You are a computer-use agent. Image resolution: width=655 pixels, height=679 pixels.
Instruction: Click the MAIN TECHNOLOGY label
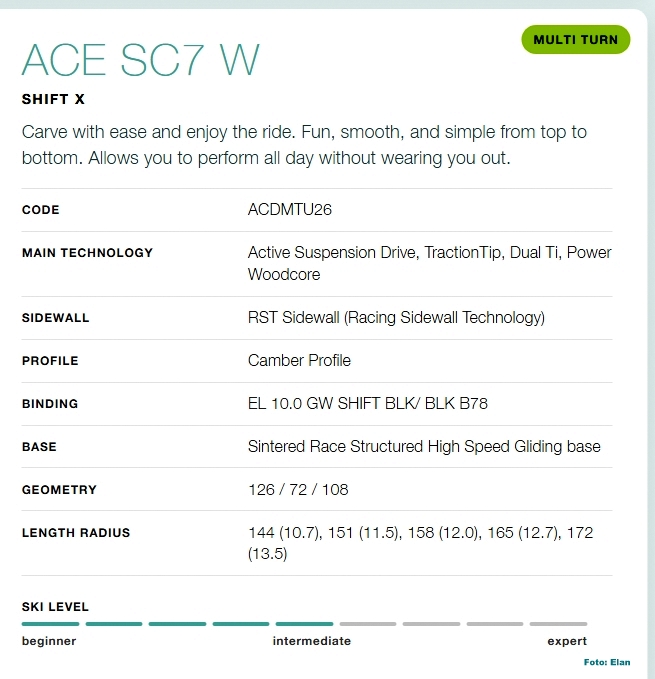tap(87, 253)
